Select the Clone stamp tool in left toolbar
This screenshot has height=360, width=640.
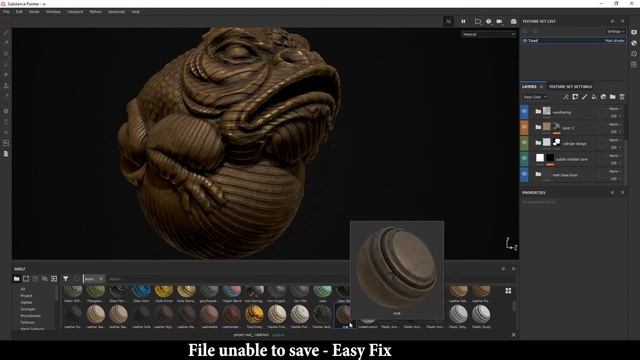tap(6, 85)
